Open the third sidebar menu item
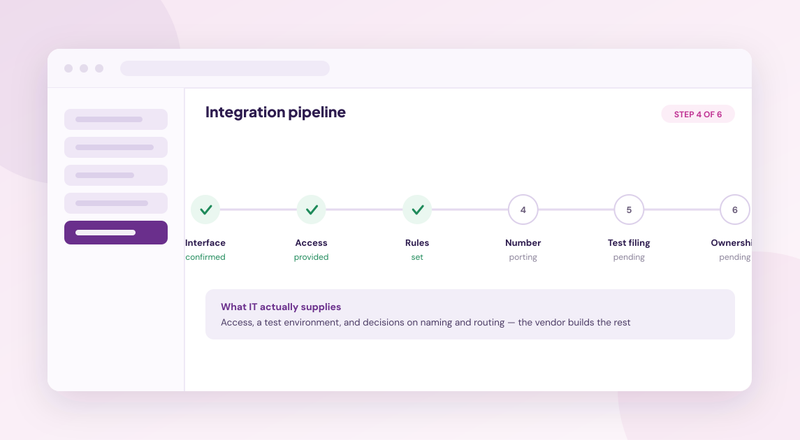The width and height of the screenshot is (800, 440). [116, 175]
